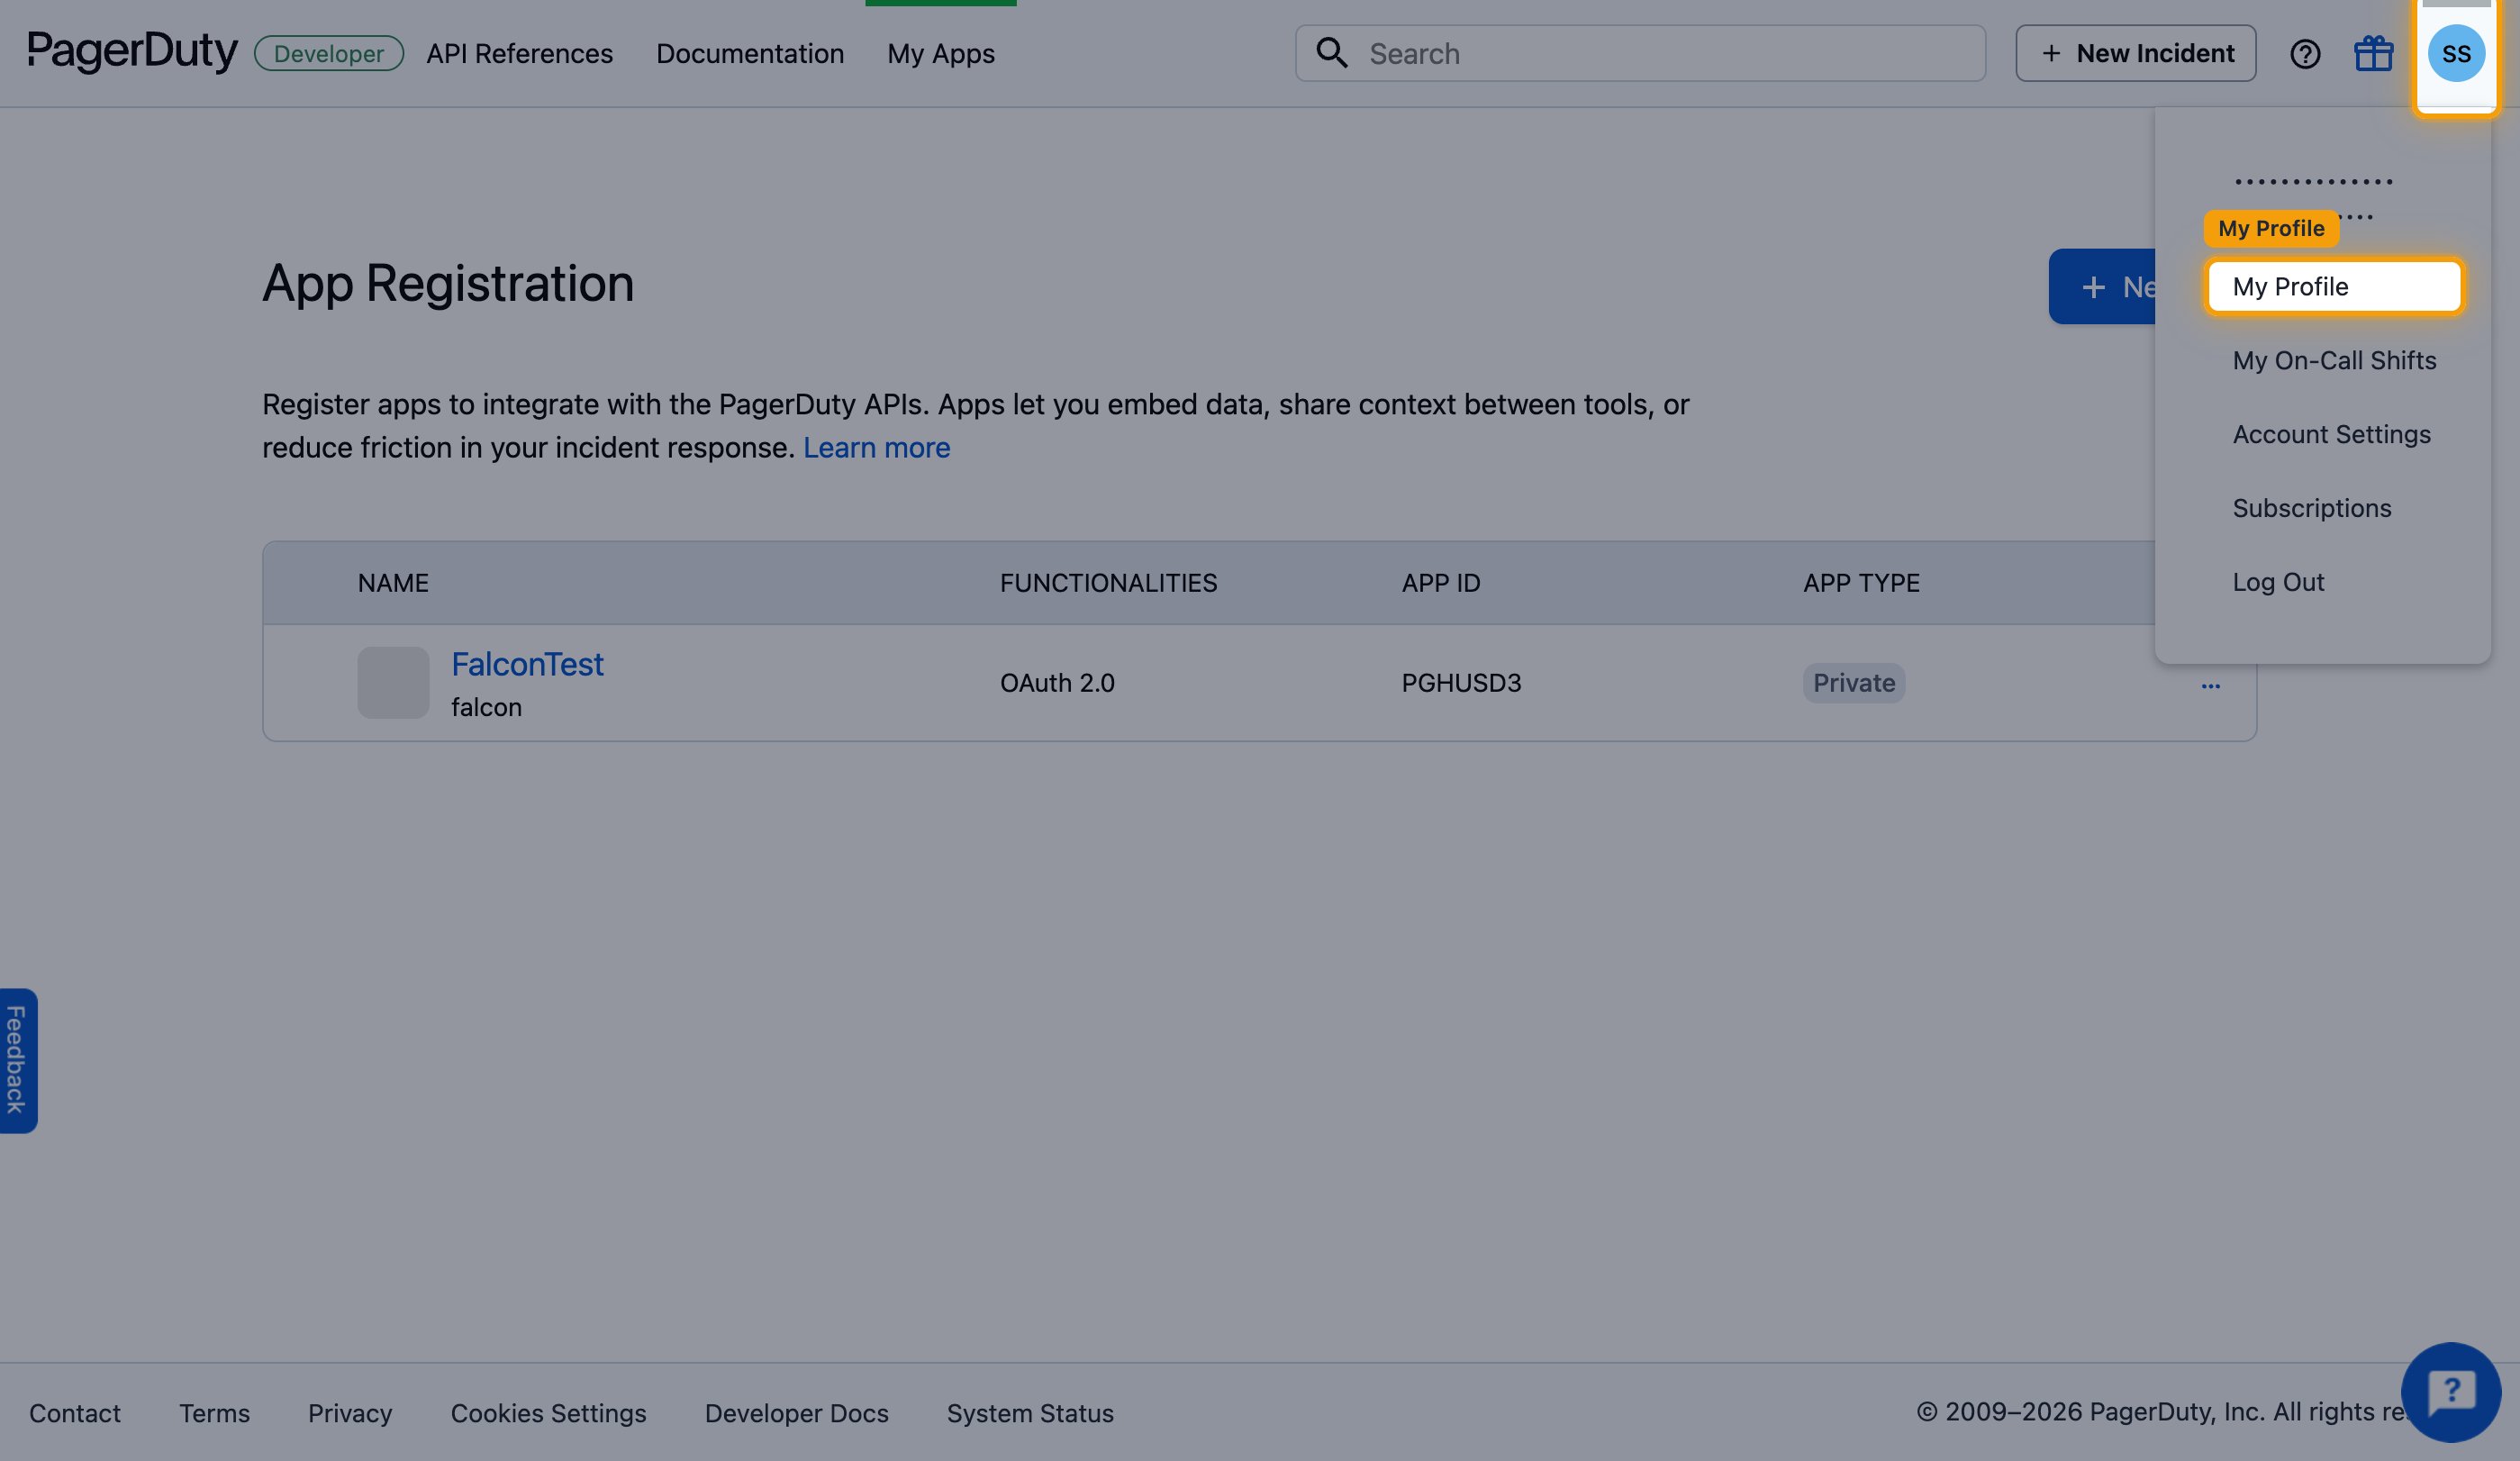The image size is (2520, 1461).
Task: Open the Contact footer link
Action: [x=75, y=1413]
